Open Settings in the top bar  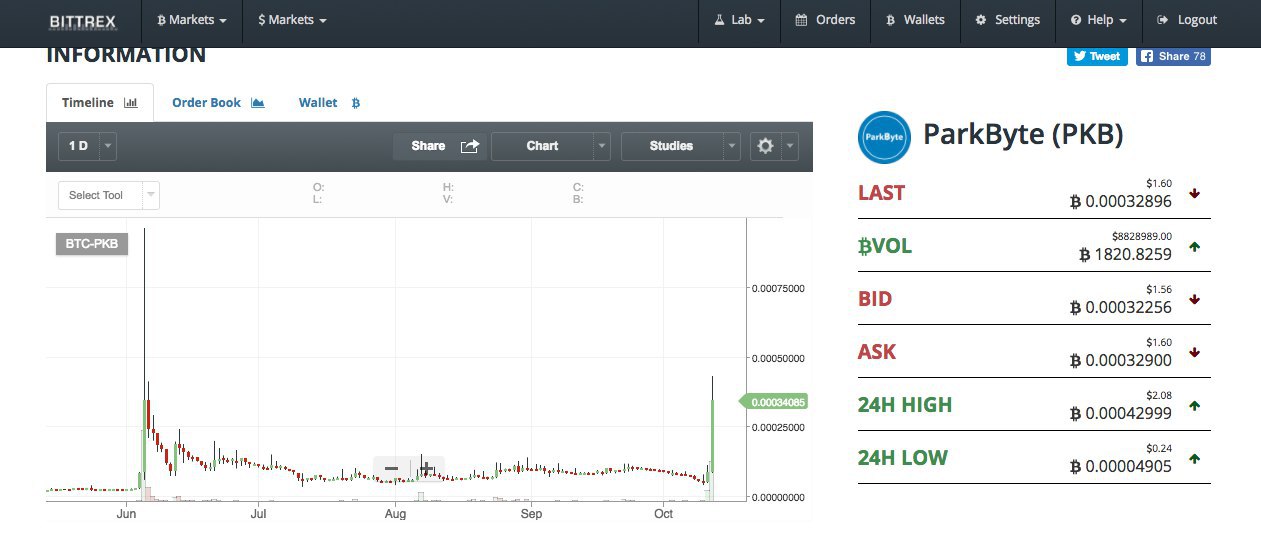pos(1007,20)
